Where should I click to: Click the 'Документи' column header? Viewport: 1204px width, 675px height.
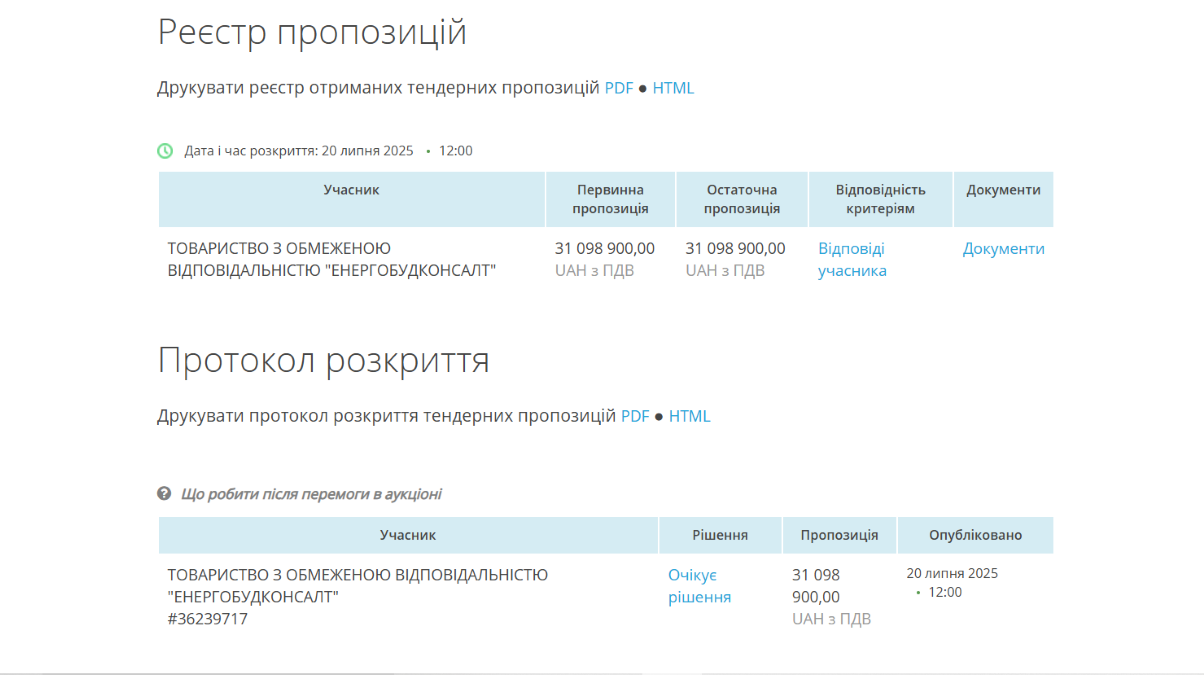coord(1003,190)
